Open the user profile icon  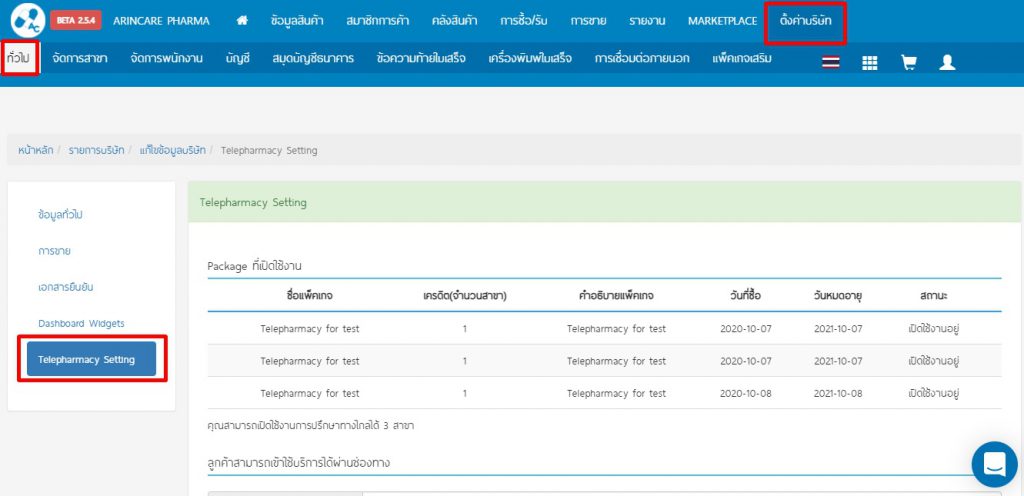(x=948, y=62)
